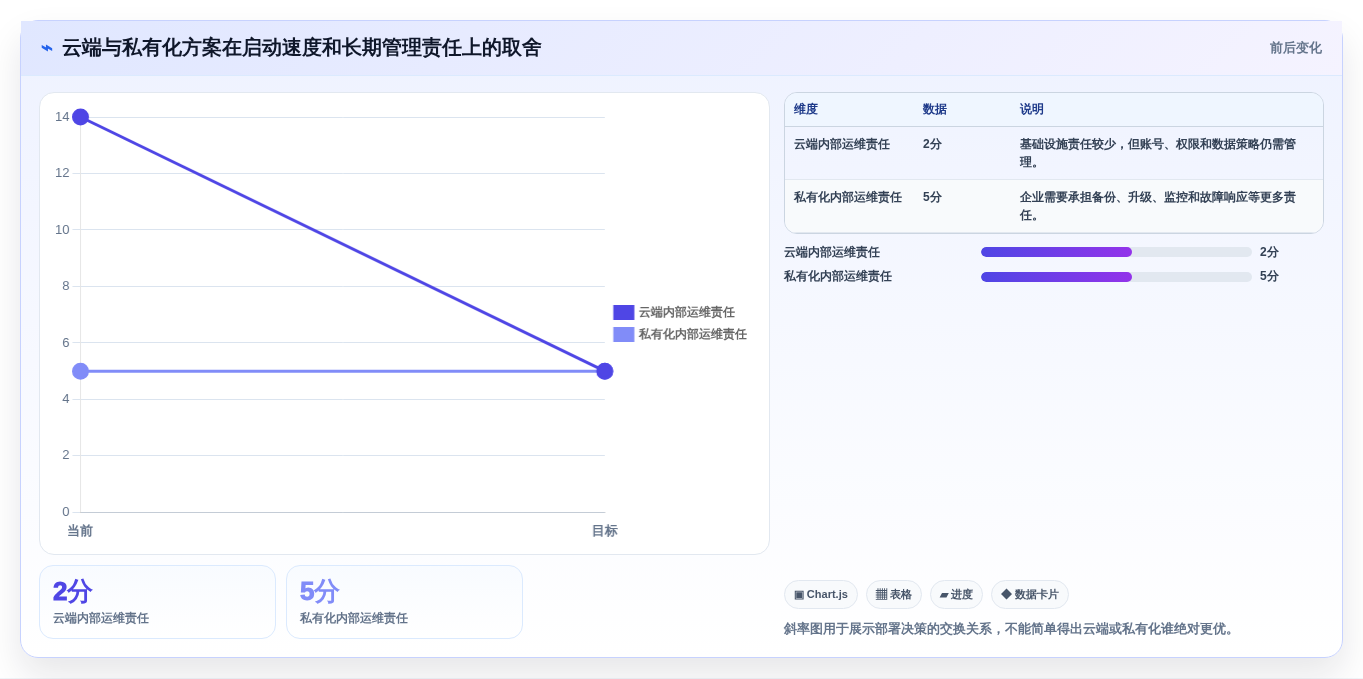This screenshot has width=1363, height=679.
Task: Click the y-axis tick label 10
Action: pos(62,230)
